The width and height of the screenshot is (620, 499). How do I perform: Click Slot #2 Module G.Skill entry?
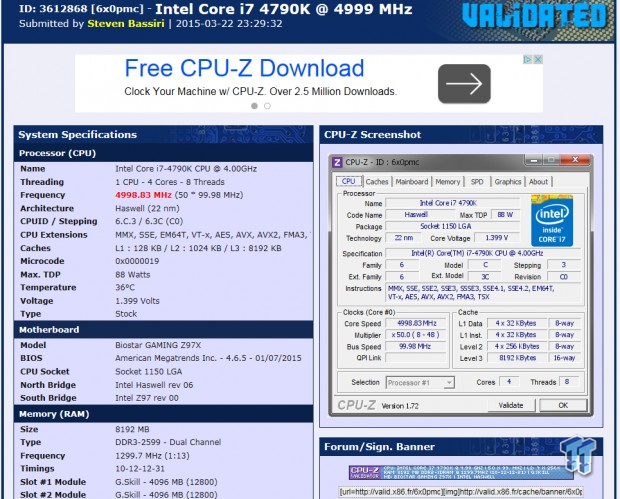coord(166,495)
